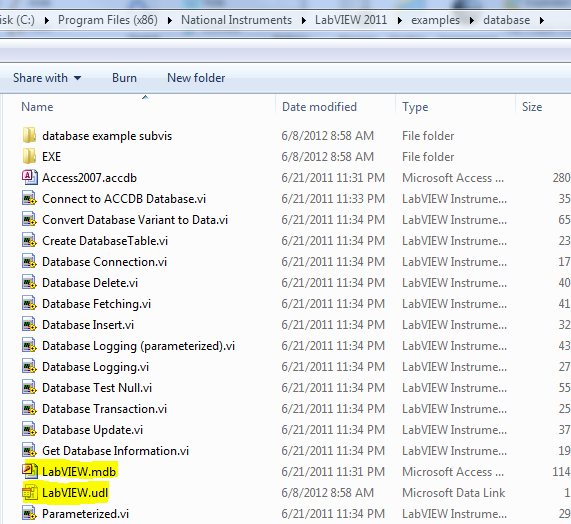Click the Connect to ACCDB Database.vi icon

click(x=29, y=199)
